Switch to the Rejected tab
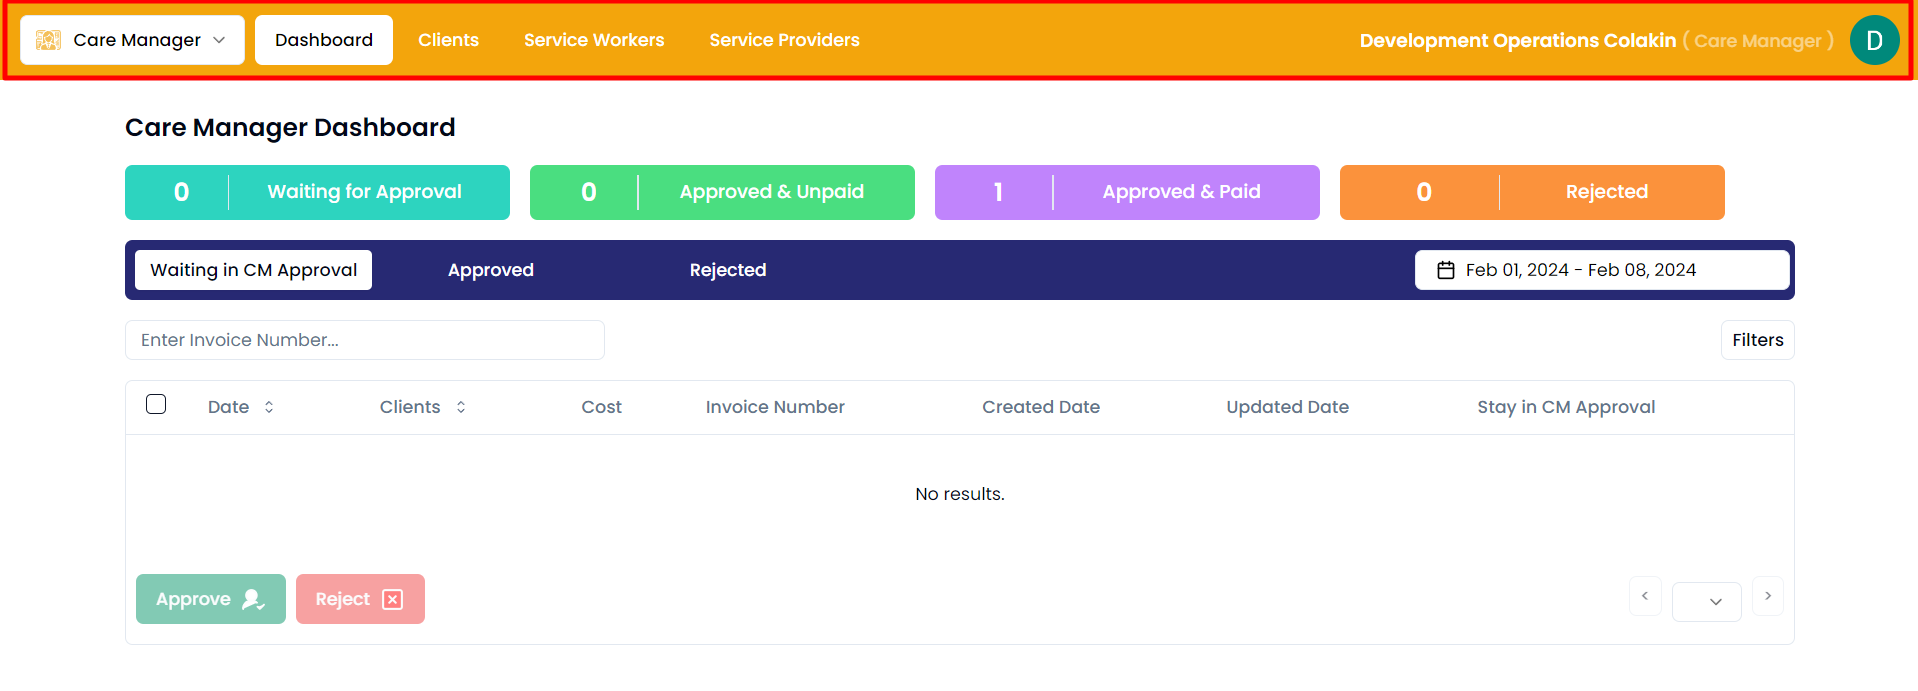Image resolution: width=1918 pixels, height=691 pixels. coord(727,270)
